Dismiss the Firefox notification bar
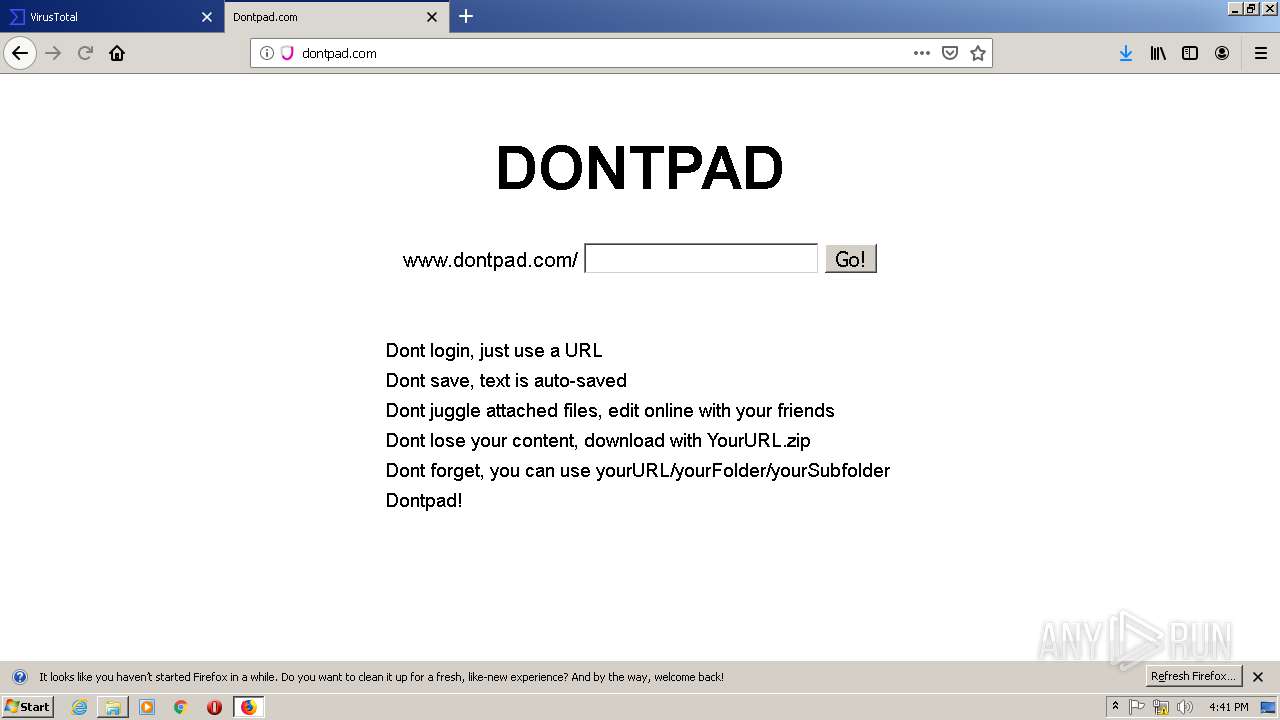Image resolution: width=1280 pixels, height=720 pixels. coord(1259,677)
